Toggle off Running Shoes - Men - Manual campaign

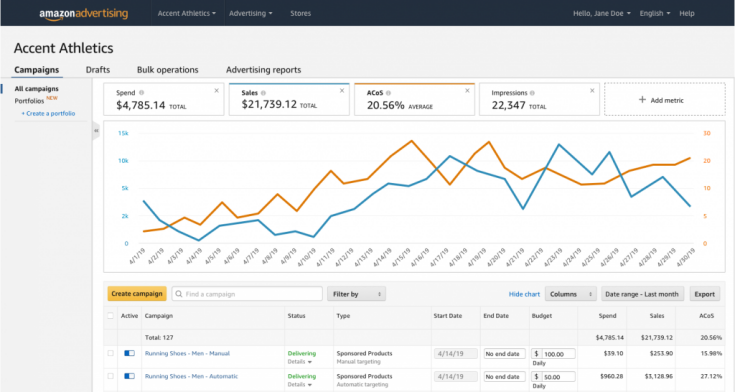[129, 353]
